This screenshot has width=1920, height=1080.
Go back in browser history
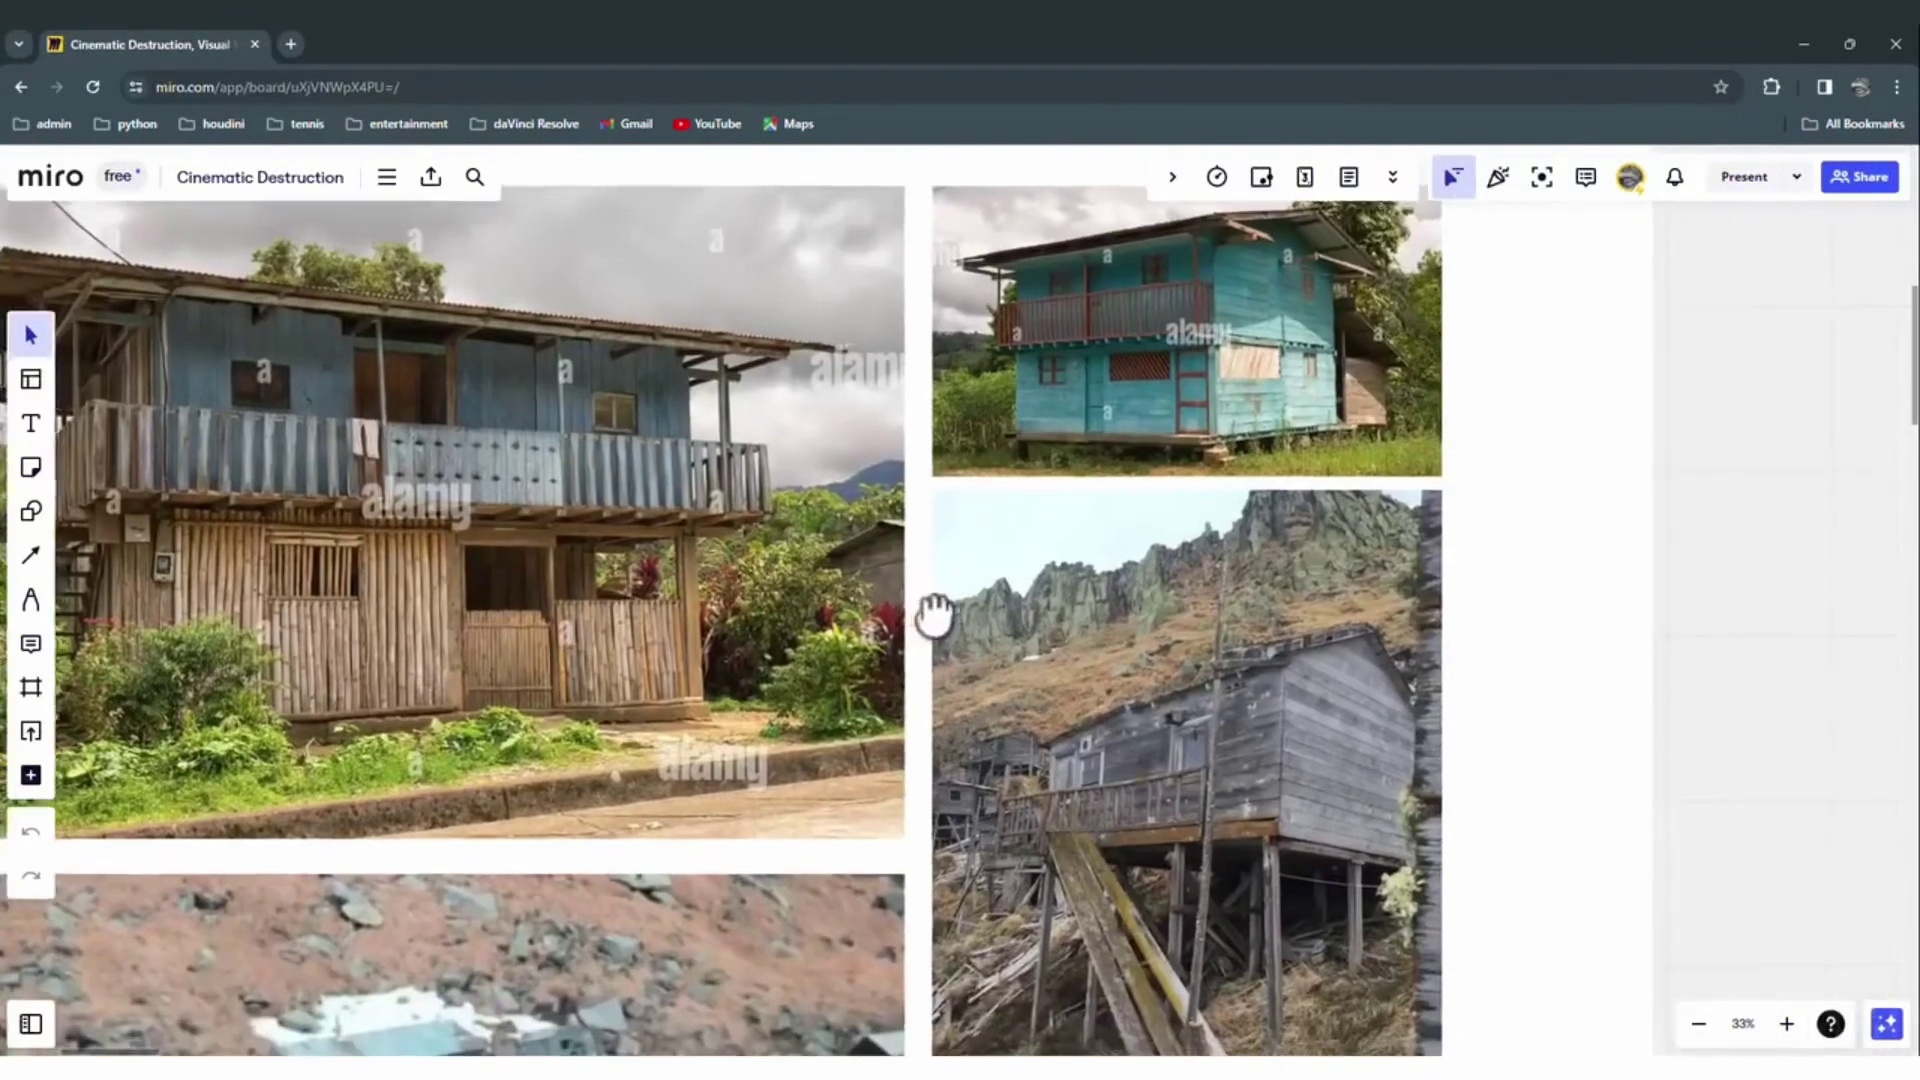21,87
